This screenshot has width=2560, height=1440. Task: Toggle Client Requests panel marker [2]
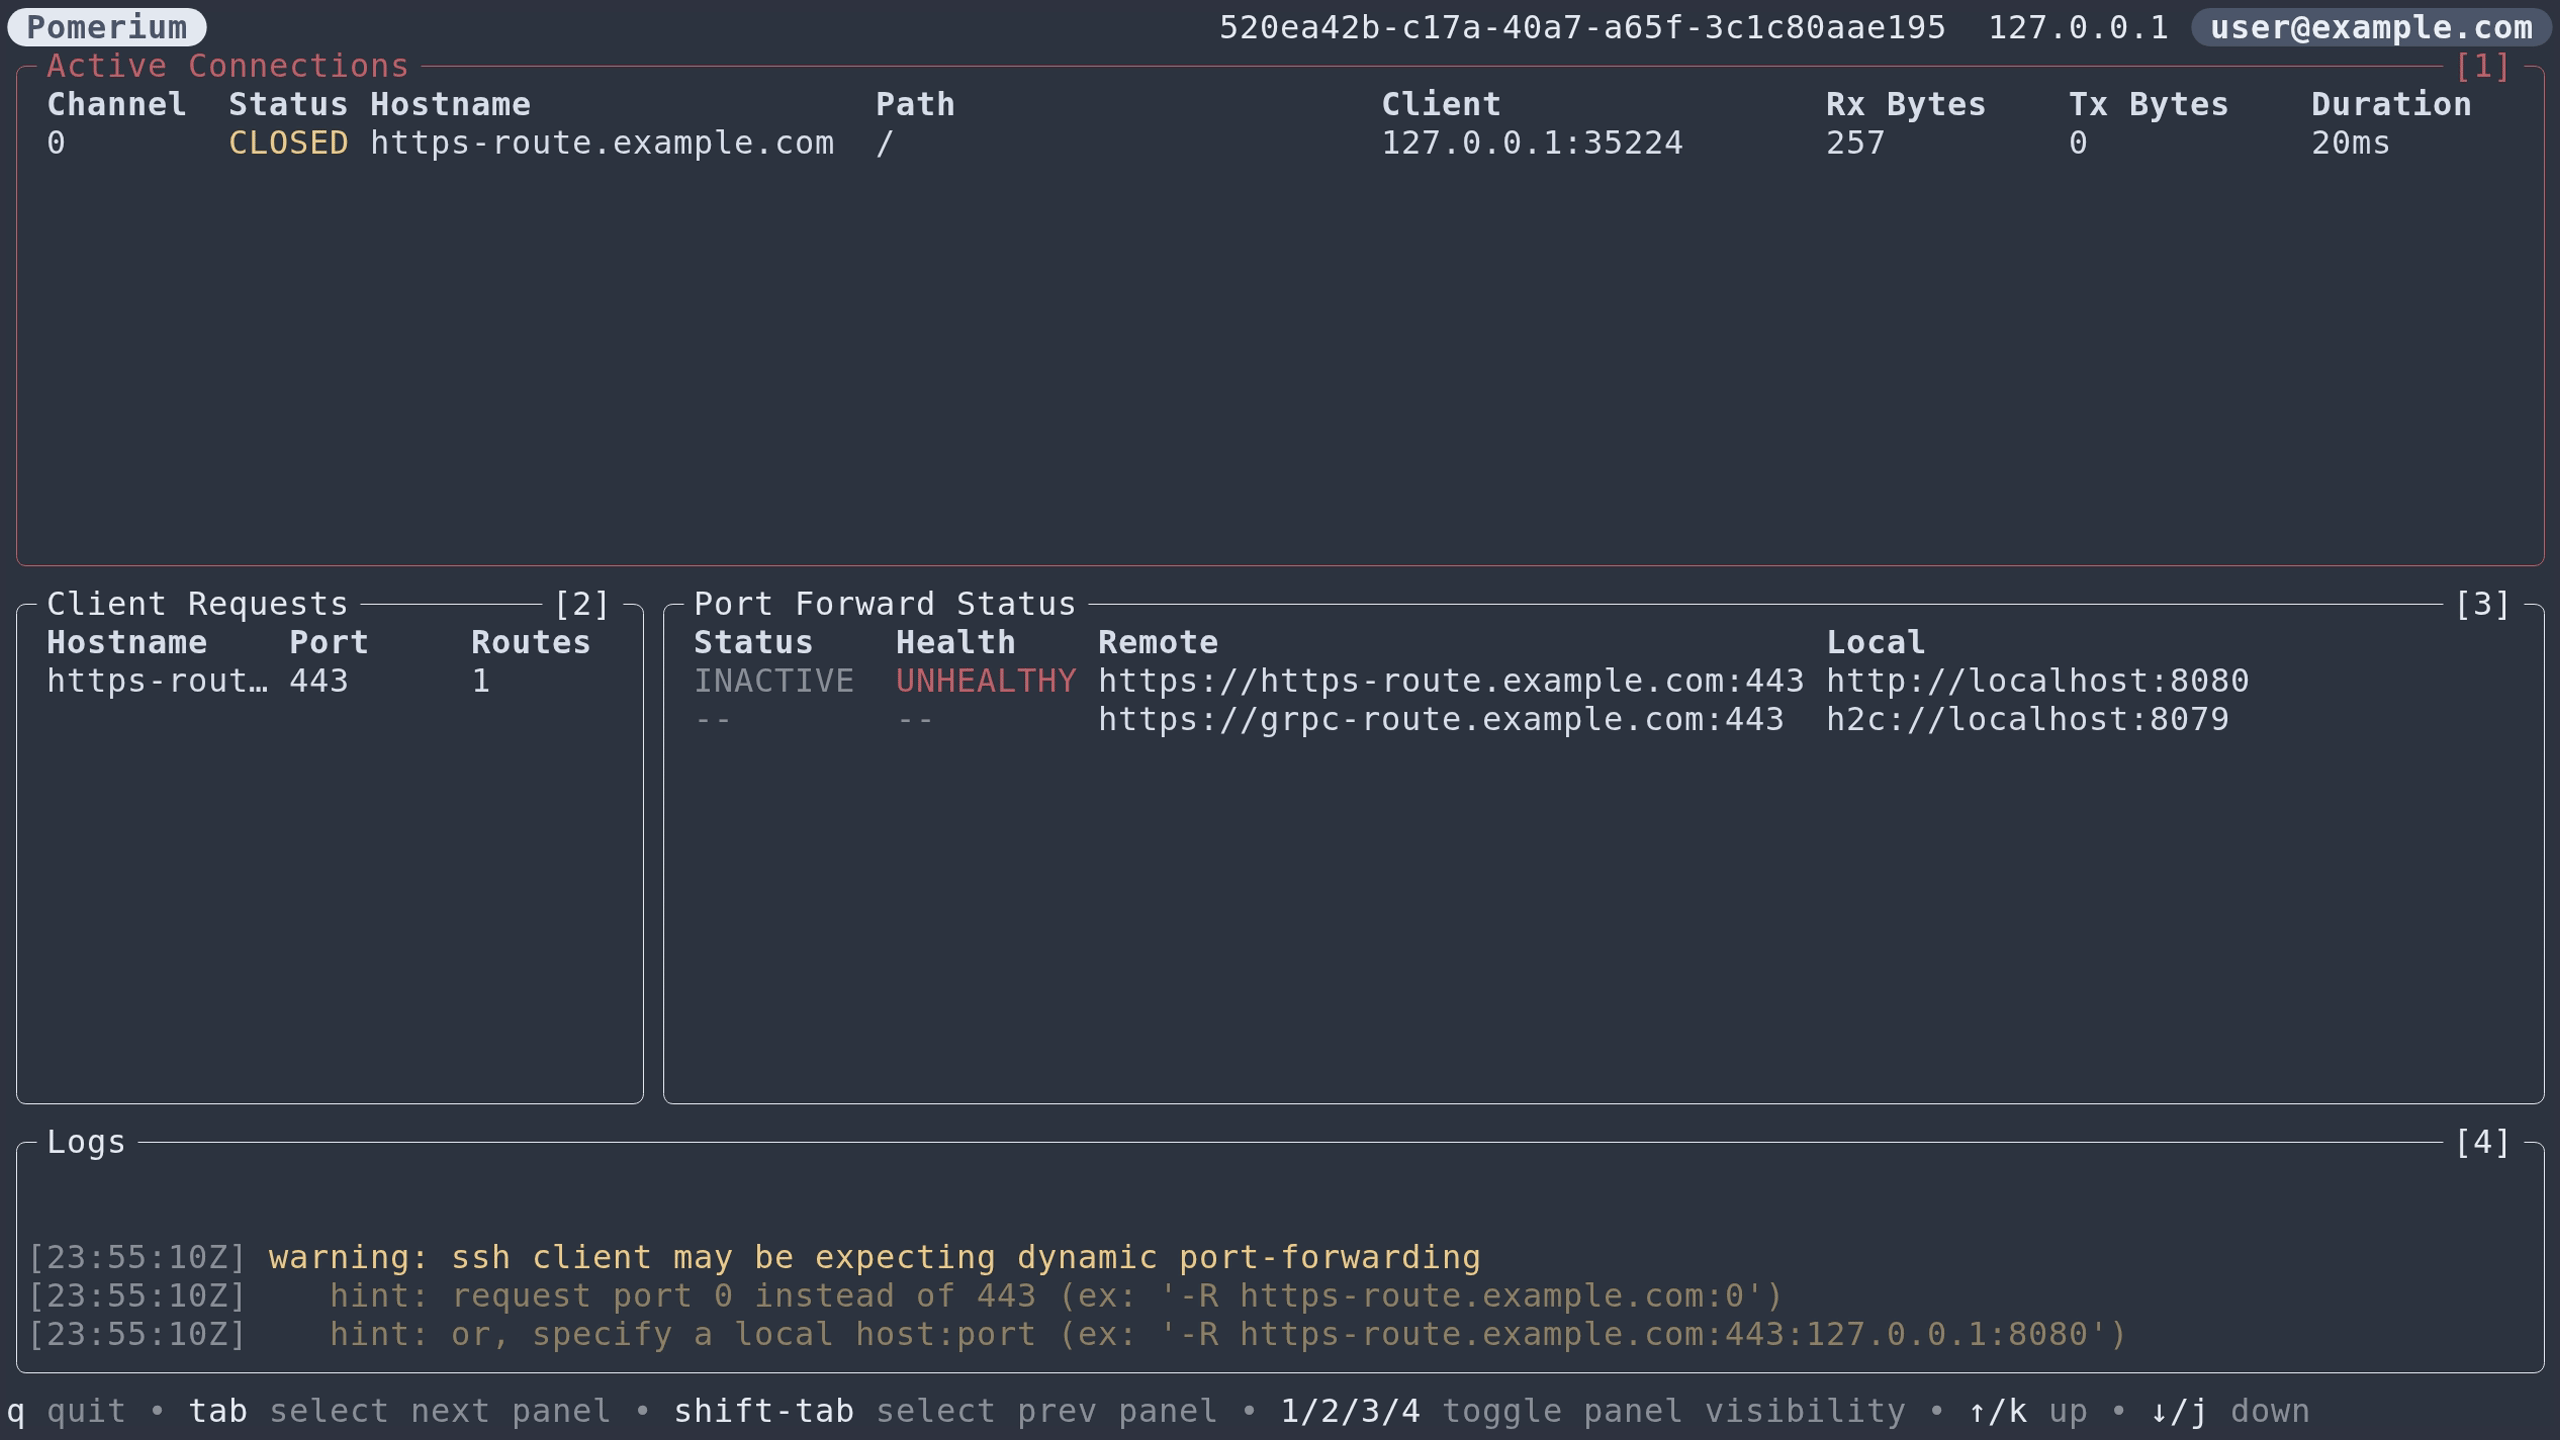(x=581, y=604)
